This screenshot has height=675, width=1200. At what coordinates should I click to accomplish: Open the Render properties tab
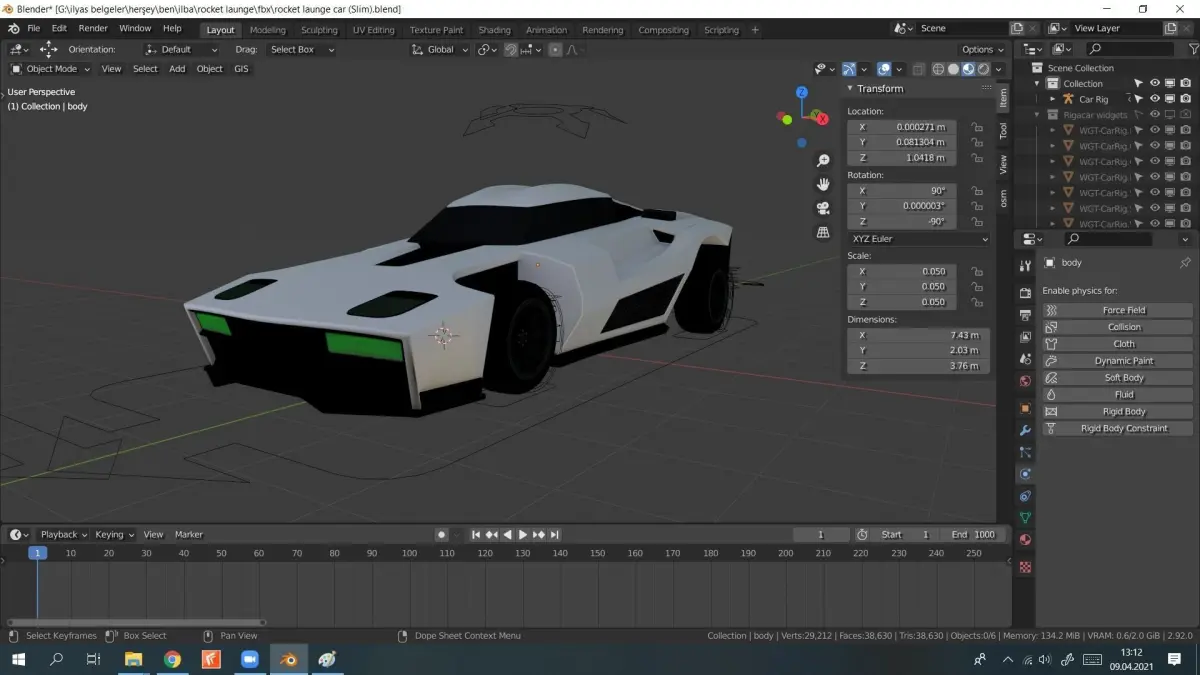(1025, 293)
